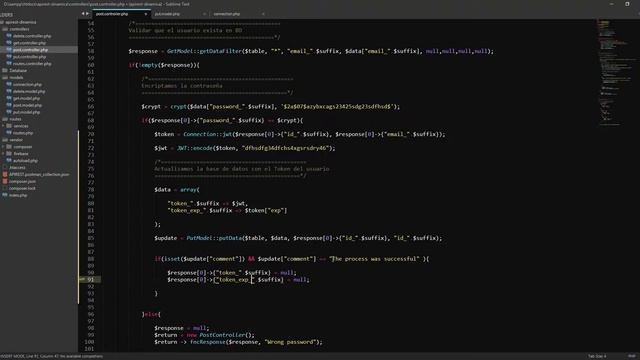Open PHP syntax selector in status bar
640x360 pixels.
tap(632, 356)
